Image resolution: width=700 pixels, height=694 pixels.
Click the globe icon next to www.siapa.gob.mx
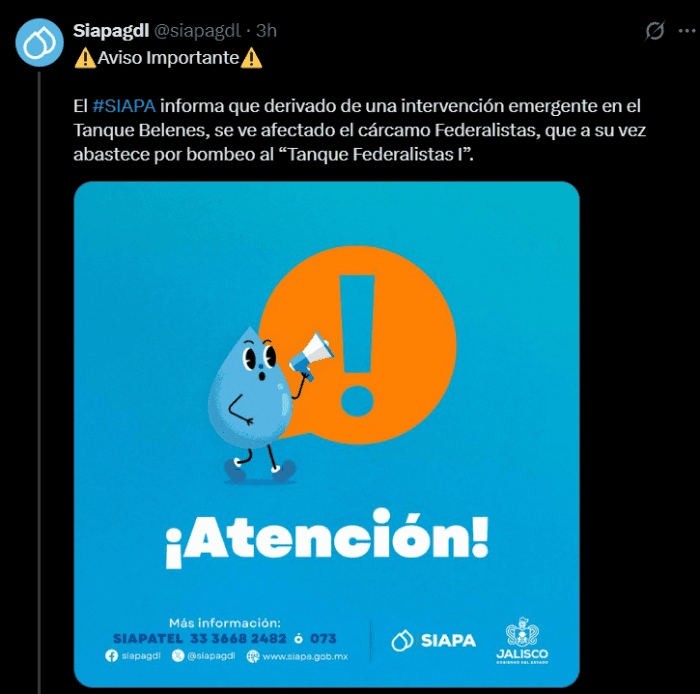(x=253, y=656)
